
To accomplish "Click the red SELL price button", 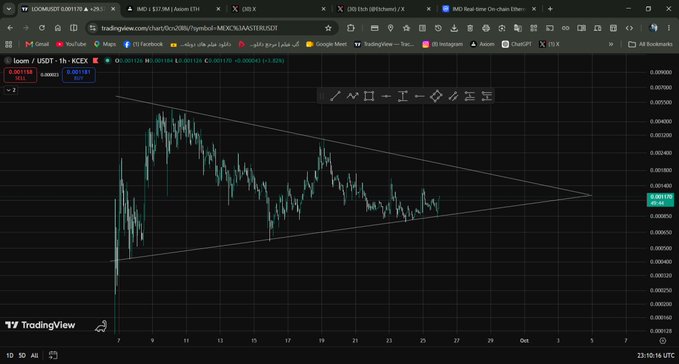I will pos(20,75).
